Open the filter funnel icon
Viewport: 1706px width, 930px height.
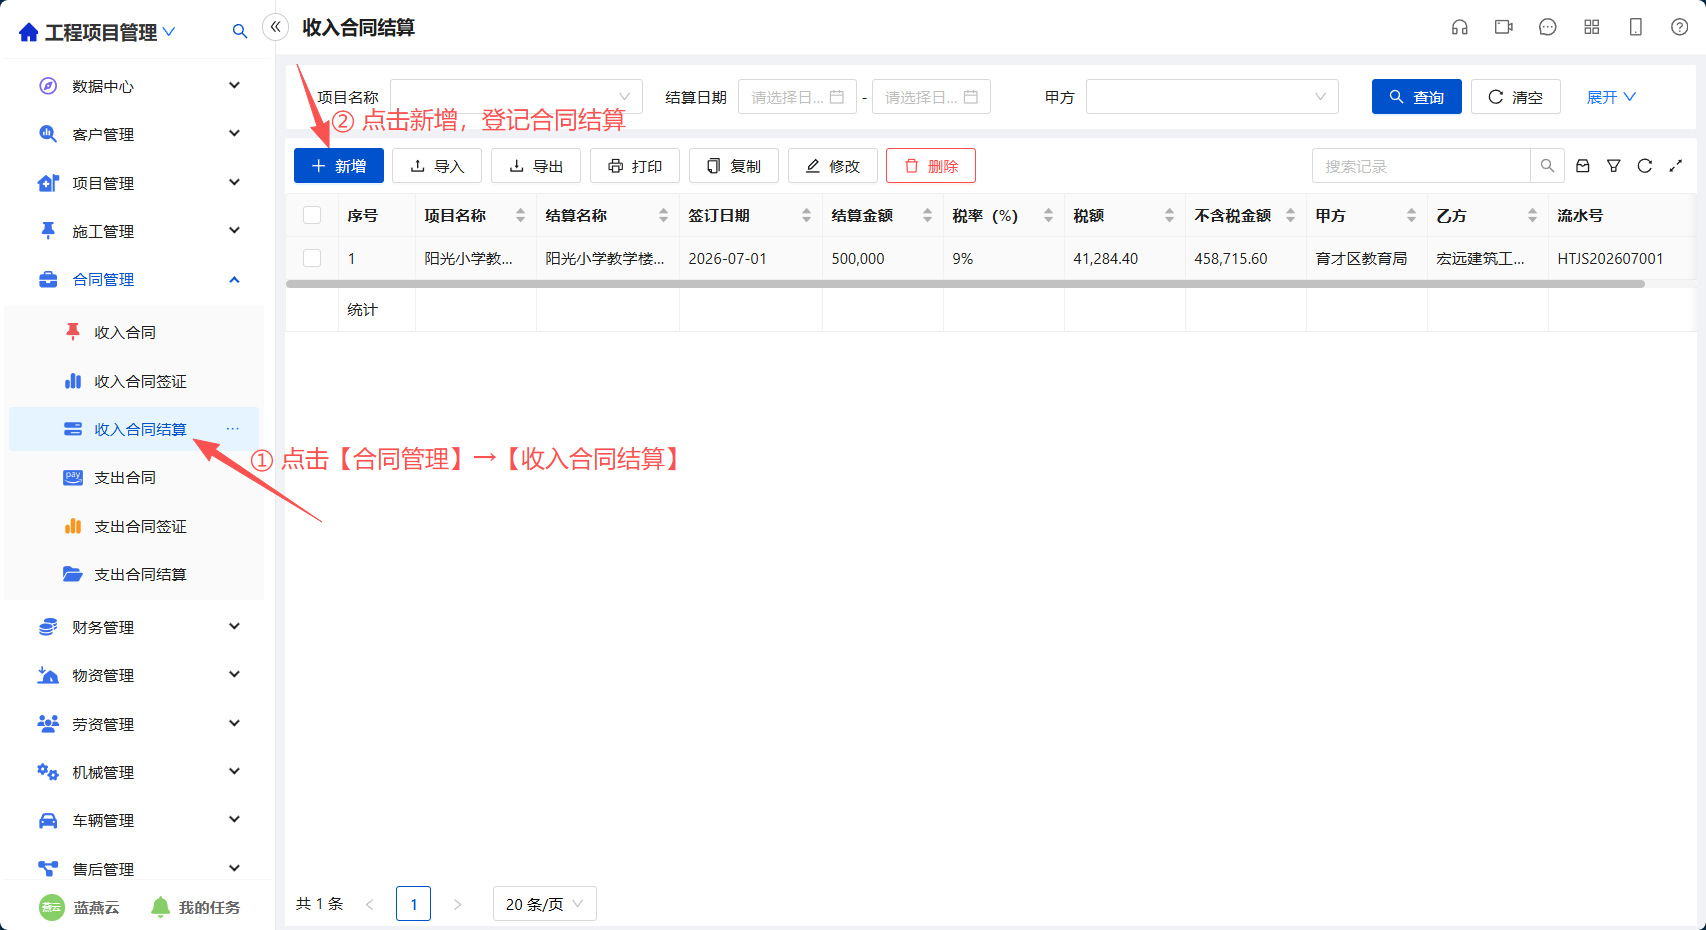point(1614,166)
